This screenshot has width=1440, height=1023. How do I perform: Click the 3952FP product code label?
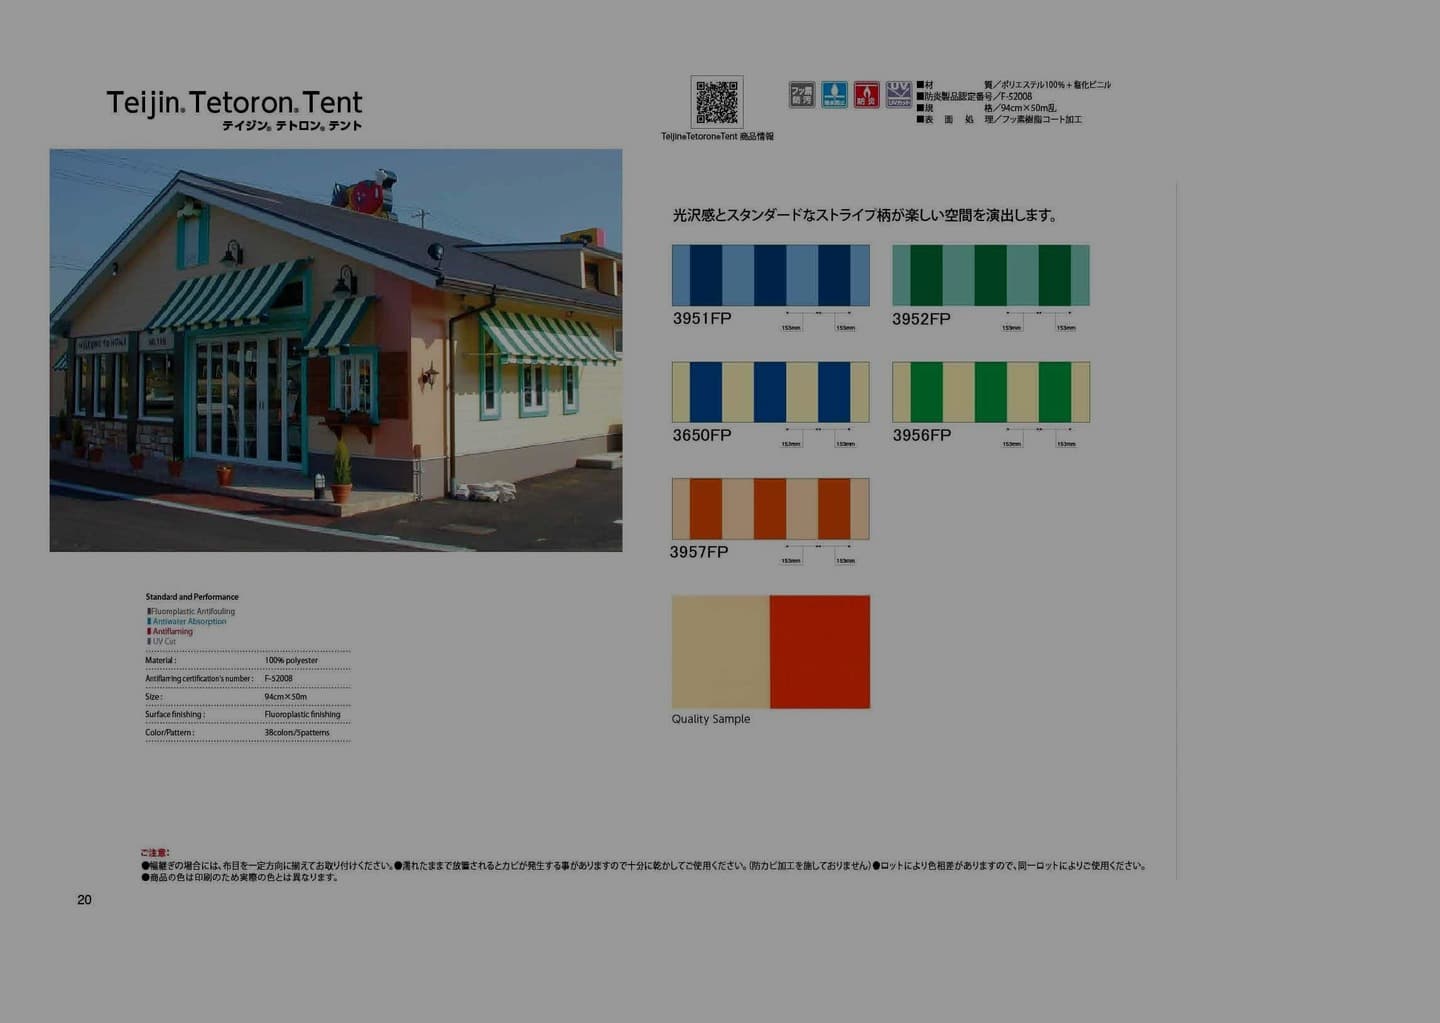point(921,319)
